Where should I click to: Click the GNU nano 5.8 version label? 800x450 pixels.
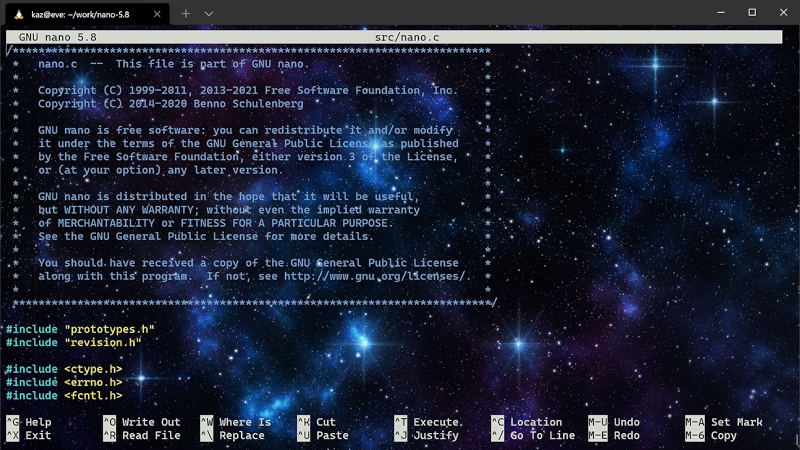[58, 37]
